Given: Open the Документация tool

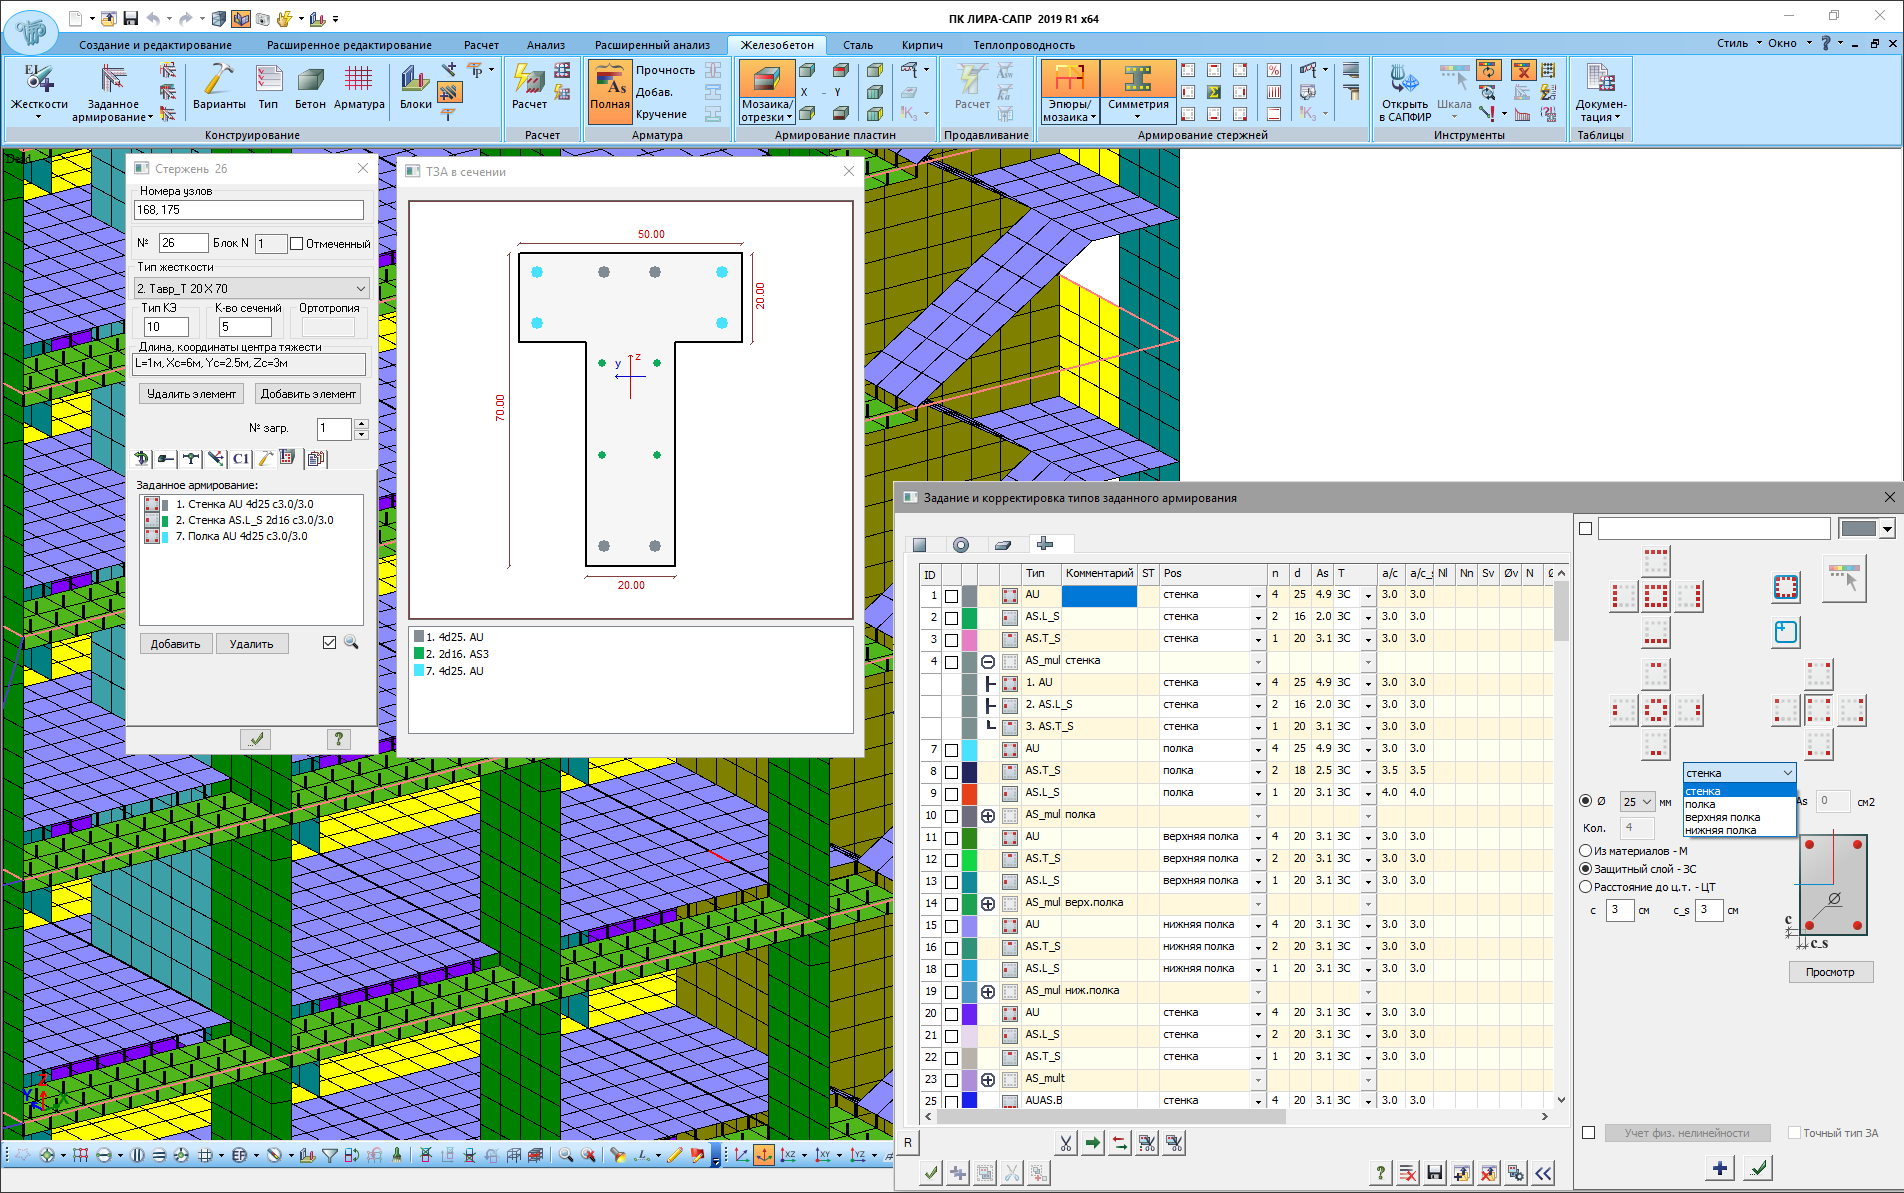Looking at the screenshot, I should [x=1600, y=90].
